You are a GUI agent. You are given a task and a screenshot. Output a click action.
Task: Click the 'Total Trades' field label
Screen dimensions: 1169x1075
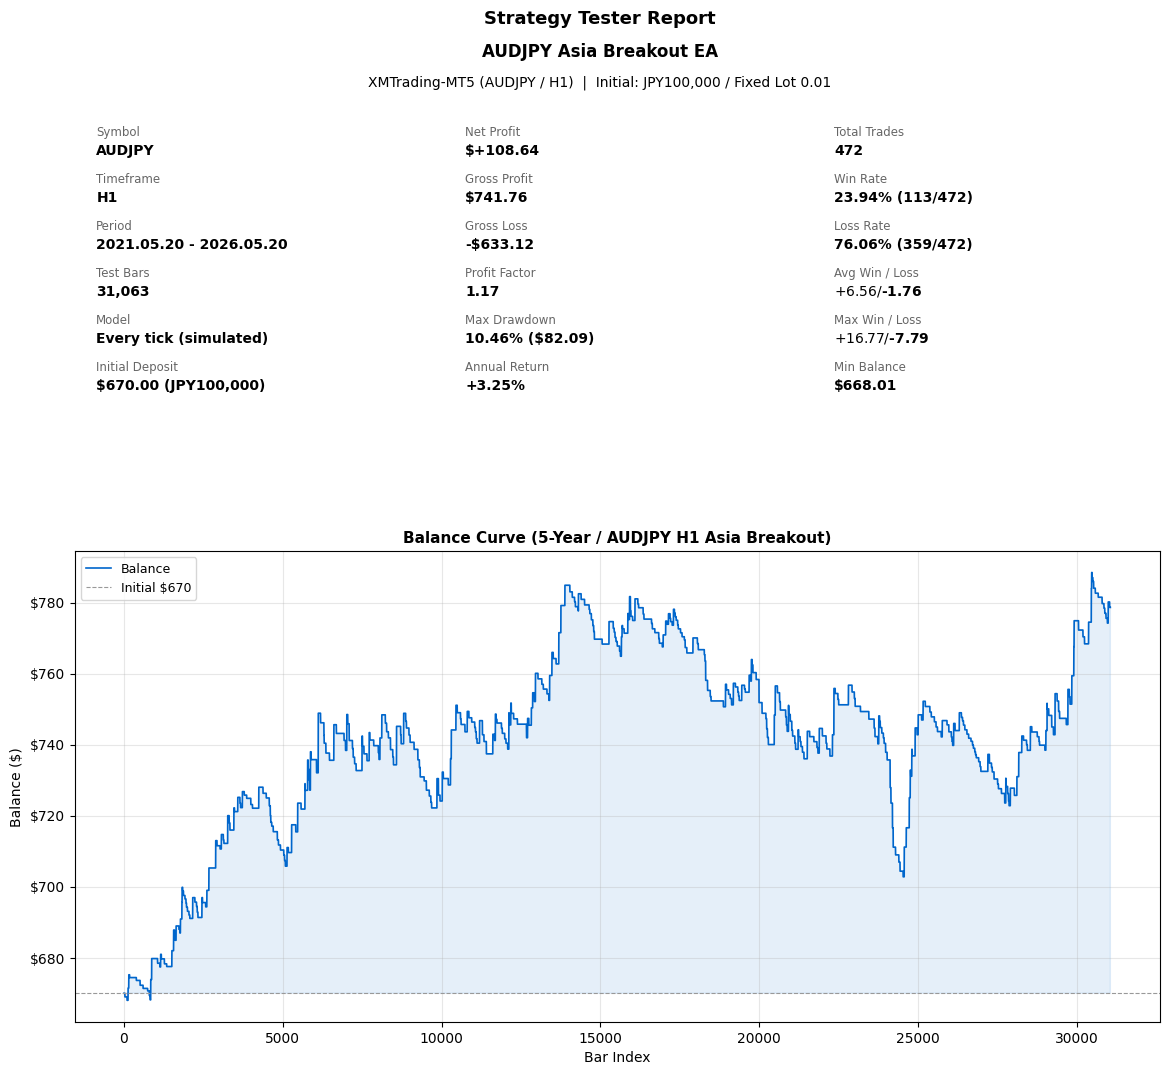(x=869, y=132)
